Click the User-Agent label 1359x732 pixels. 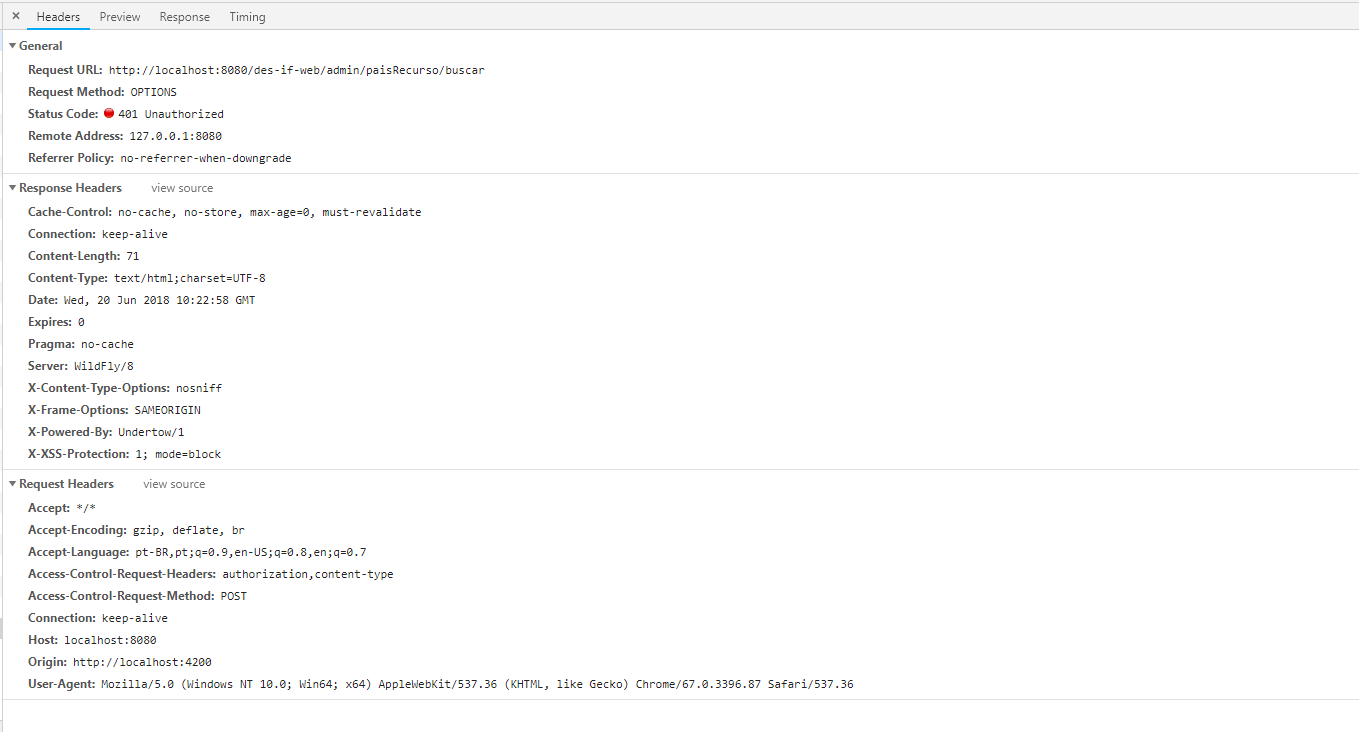tap(62, 684)
